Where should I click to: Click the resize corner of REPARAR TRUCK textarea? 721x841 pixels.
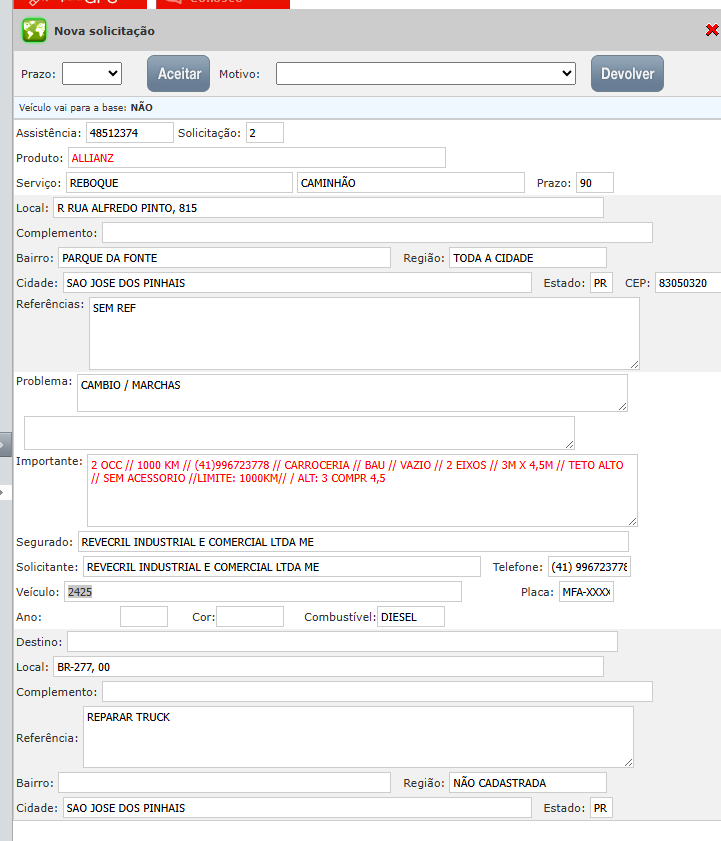[627, 761]
